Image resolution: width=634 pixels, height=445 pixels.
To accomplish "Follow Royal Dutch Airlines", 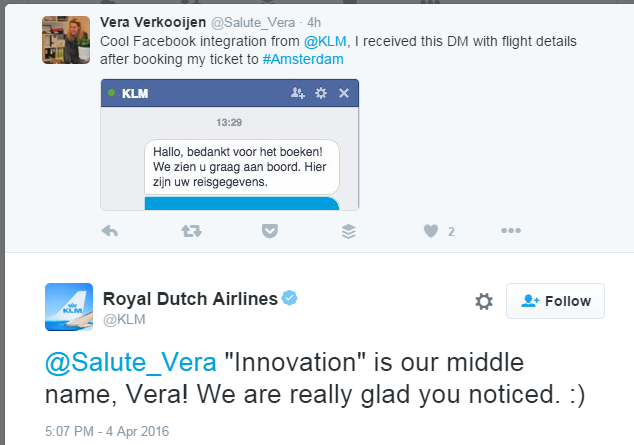I will 555,301.
